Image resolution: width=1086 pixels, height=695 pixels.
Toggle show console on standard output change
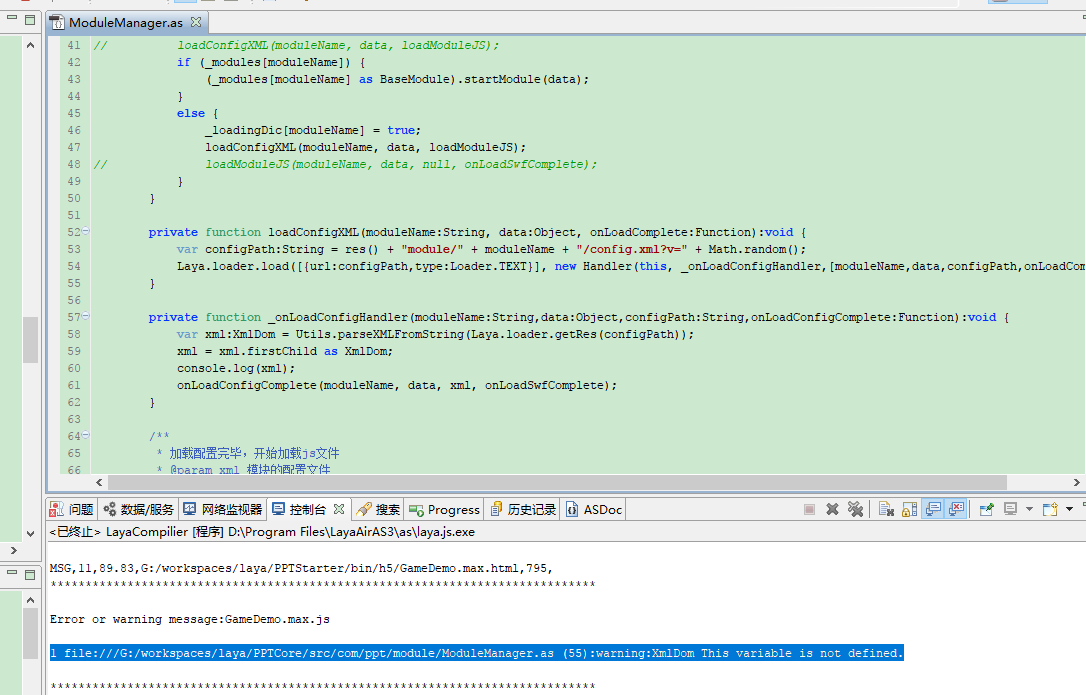click(x=932, y=509)
